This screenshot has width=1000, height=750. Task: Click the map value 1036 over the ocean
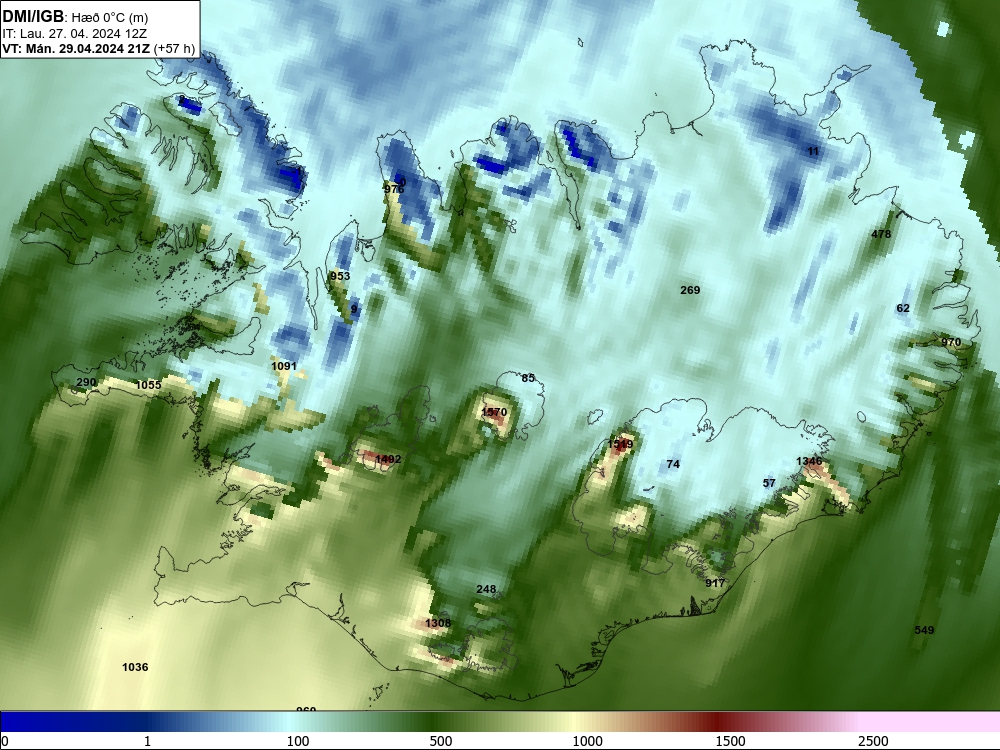(x=135, y=667)
